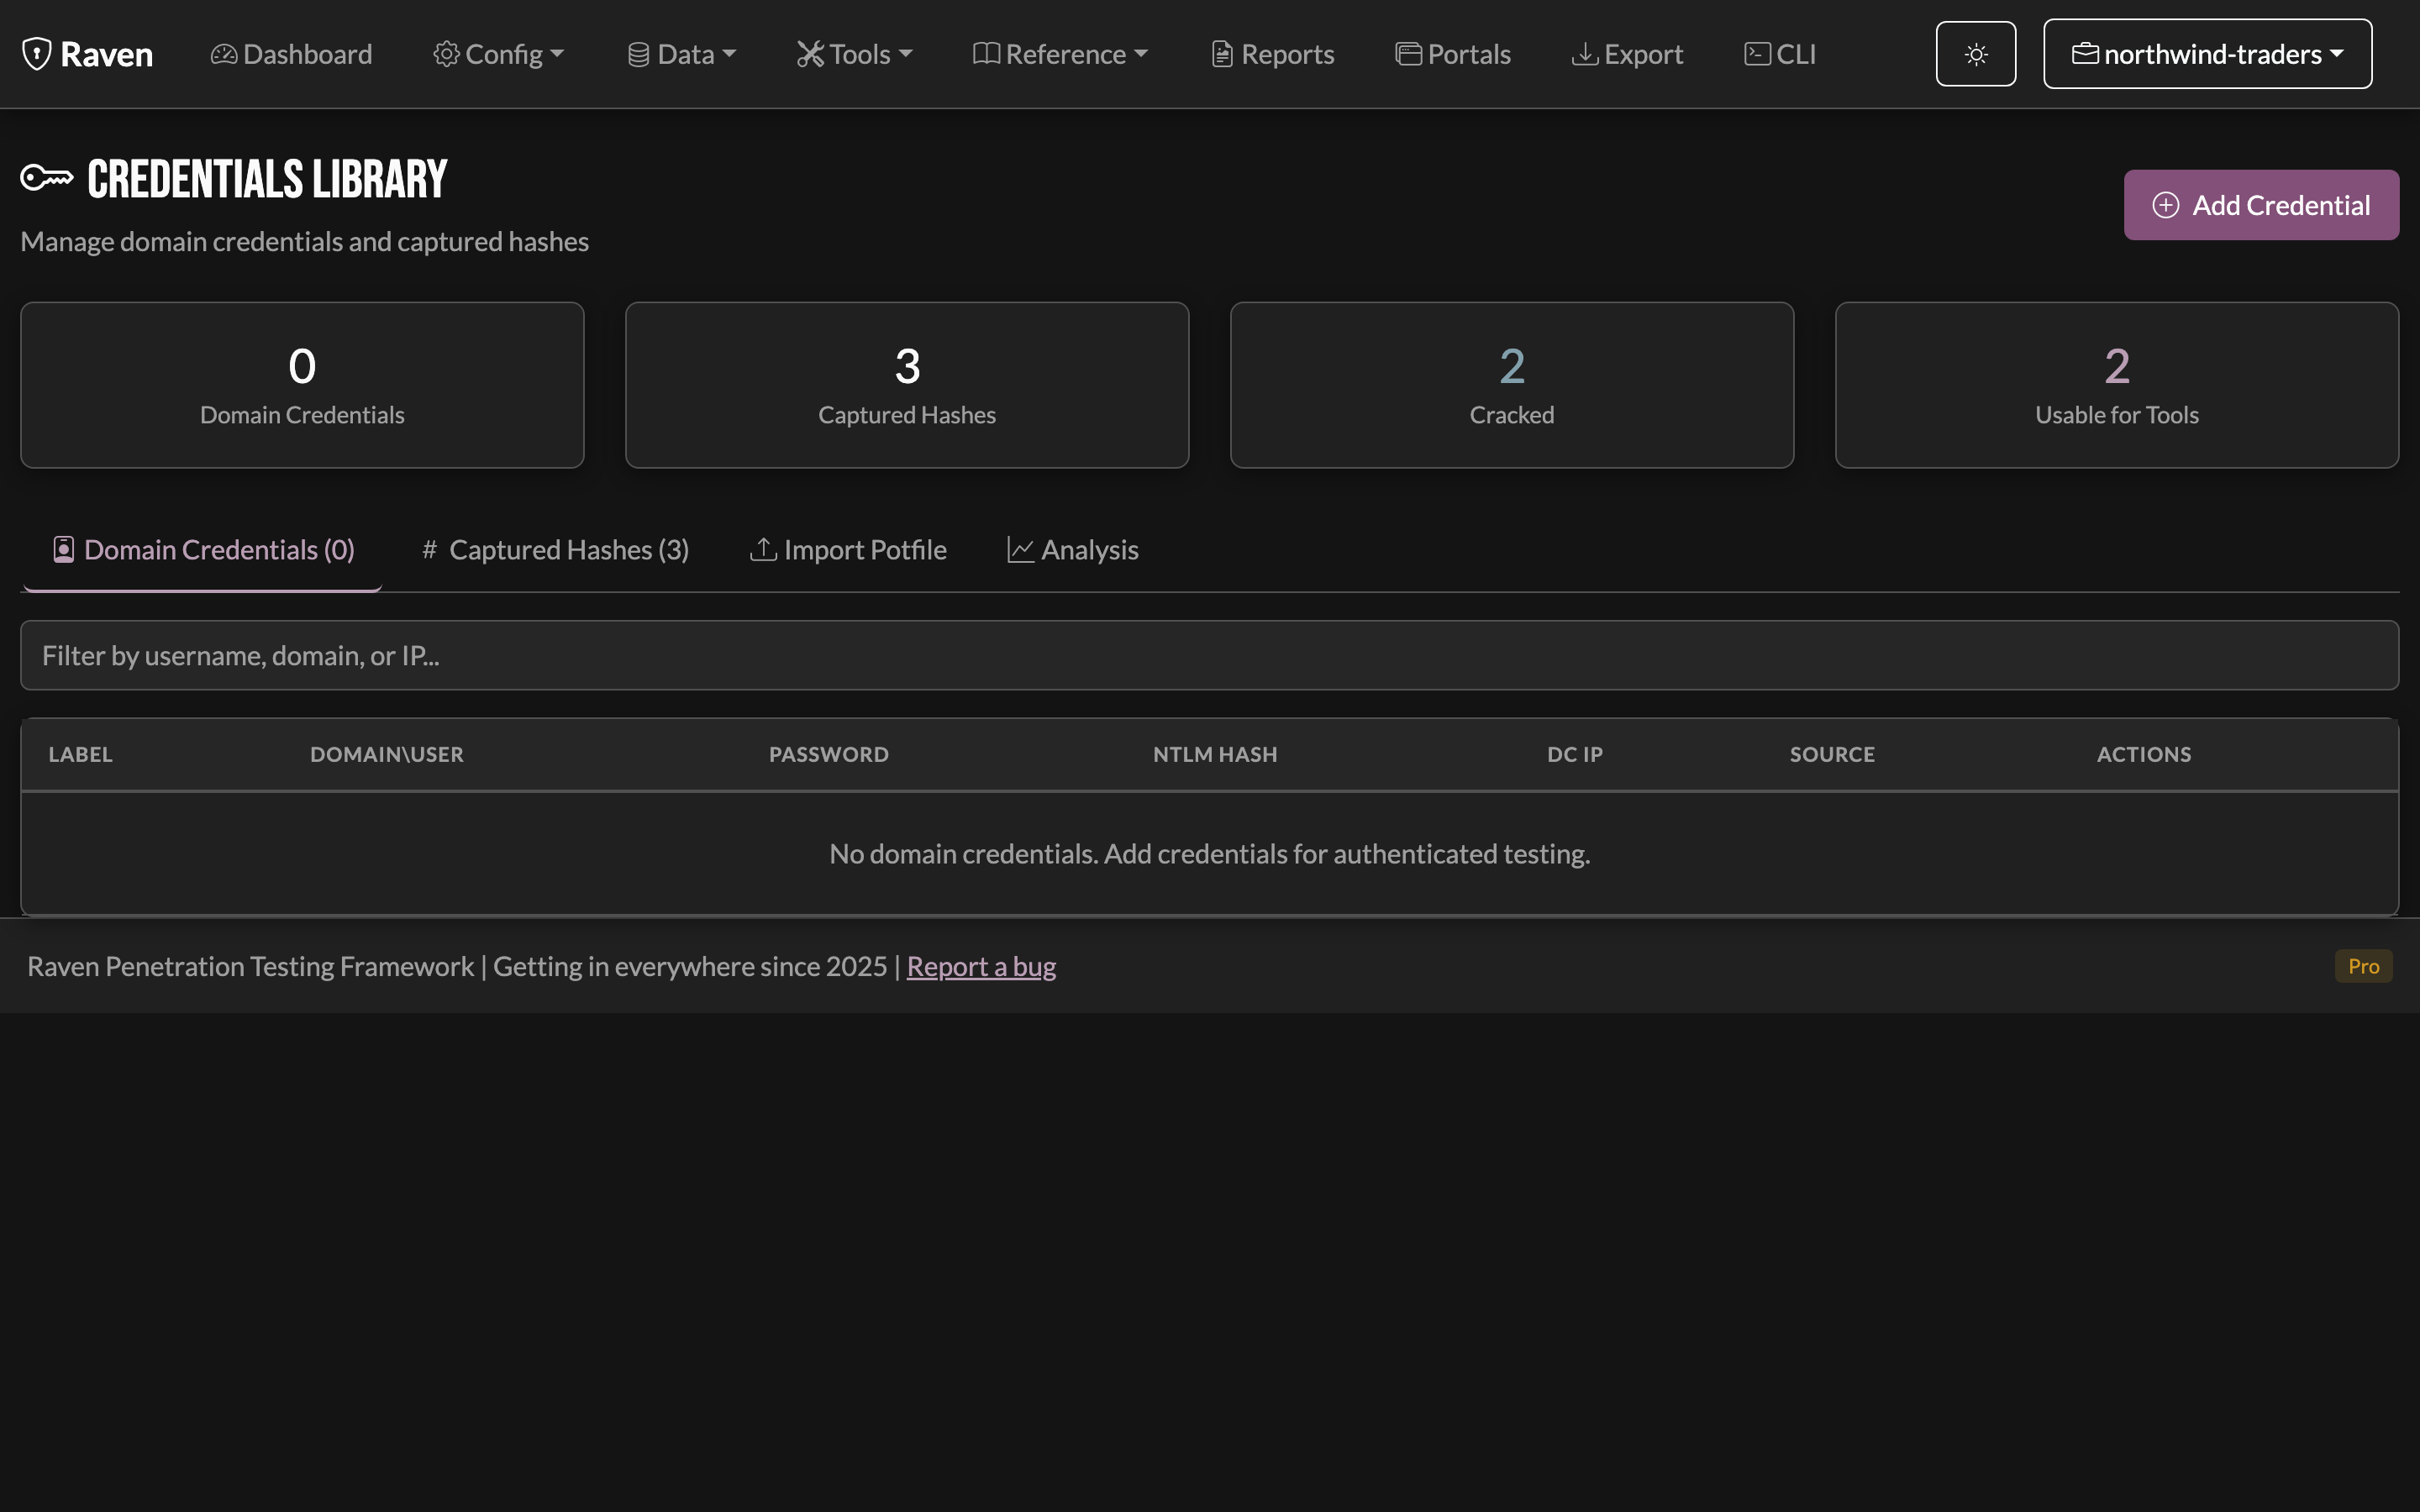Click the Dashboard gauge icon
The height and width of the screenshot is (1512, 2420).
click(224, 54)
